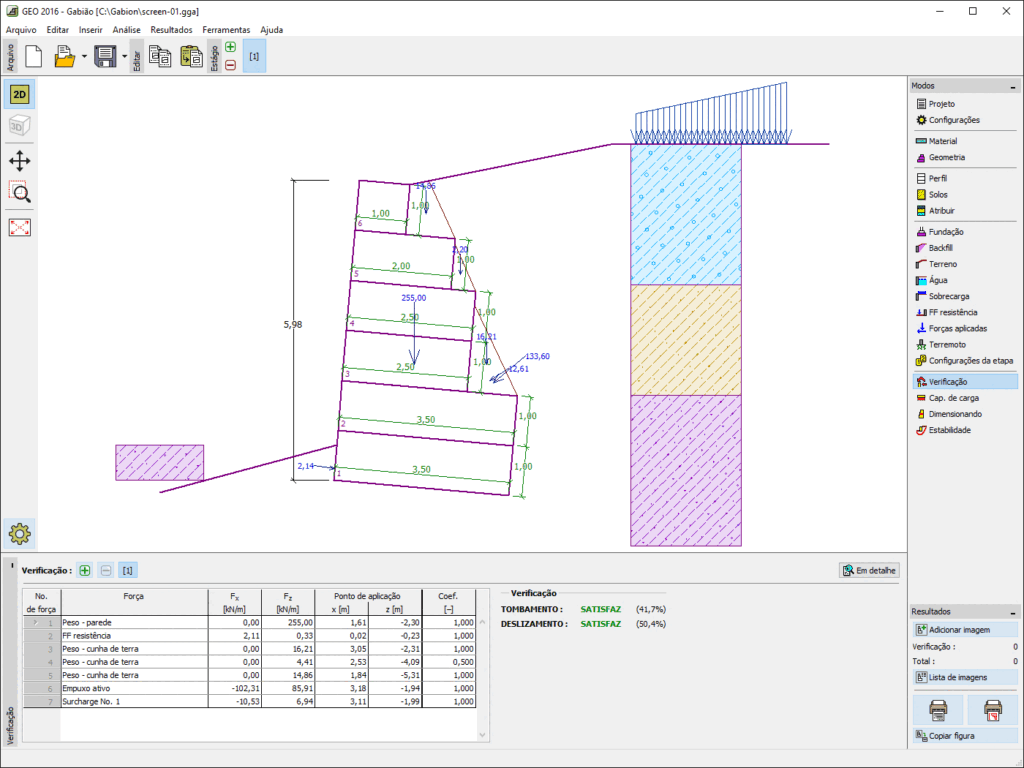Select Verificação analysis [1]
The height and width of the screenshot is (768, 1024).
pos(128,571)
